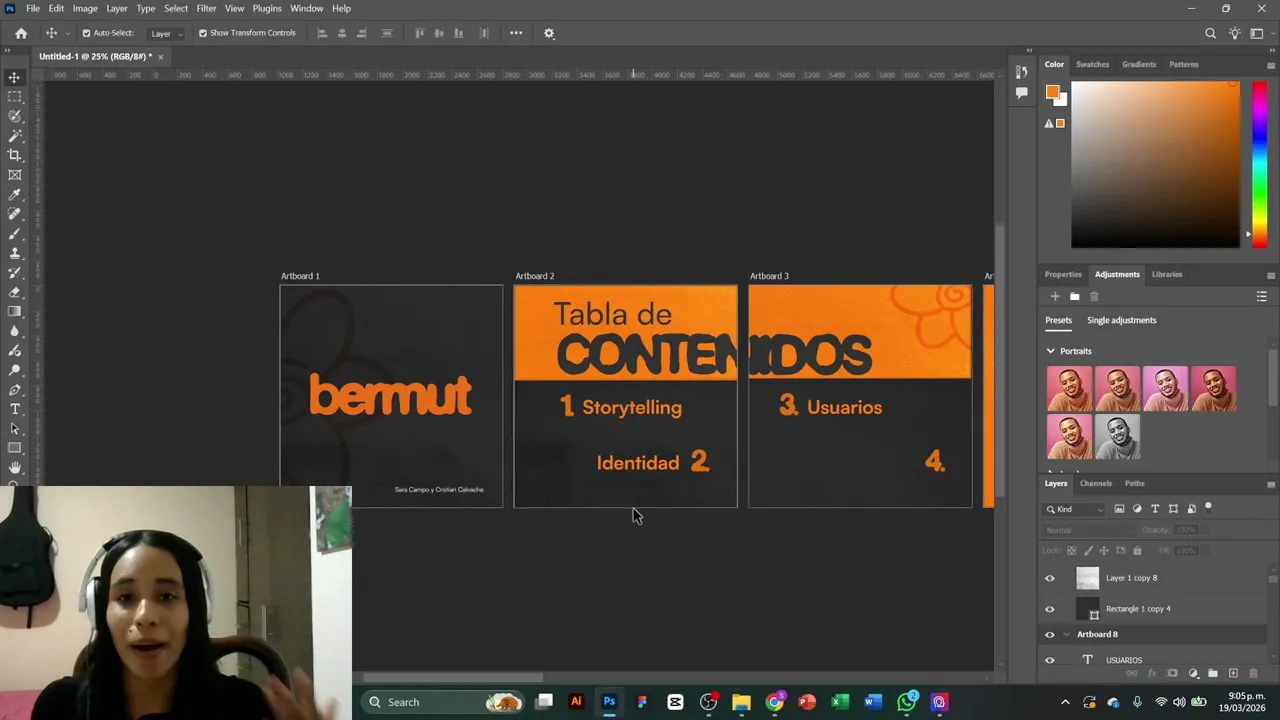This screenshot has width=1280, height=720.
Task: Open the Adjustments panel menu
Action: pyautogui.click(x=1271, y=275)
